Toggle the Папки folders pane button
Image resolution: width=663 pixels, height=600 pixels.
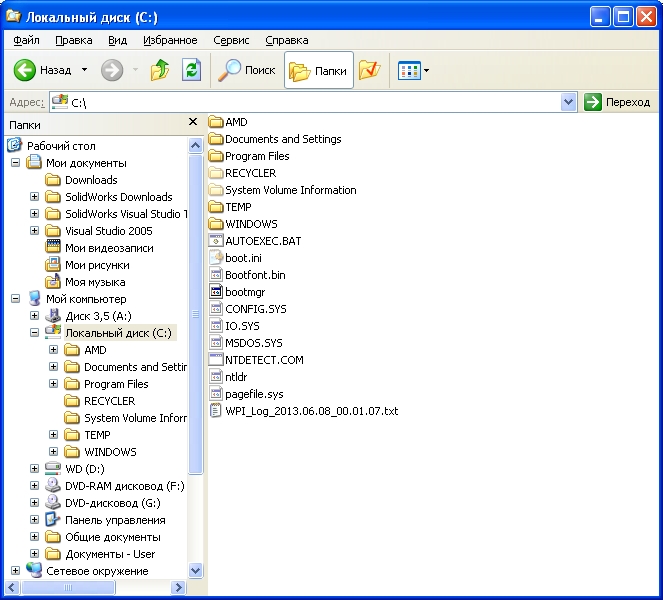click(x=319, y=70)
